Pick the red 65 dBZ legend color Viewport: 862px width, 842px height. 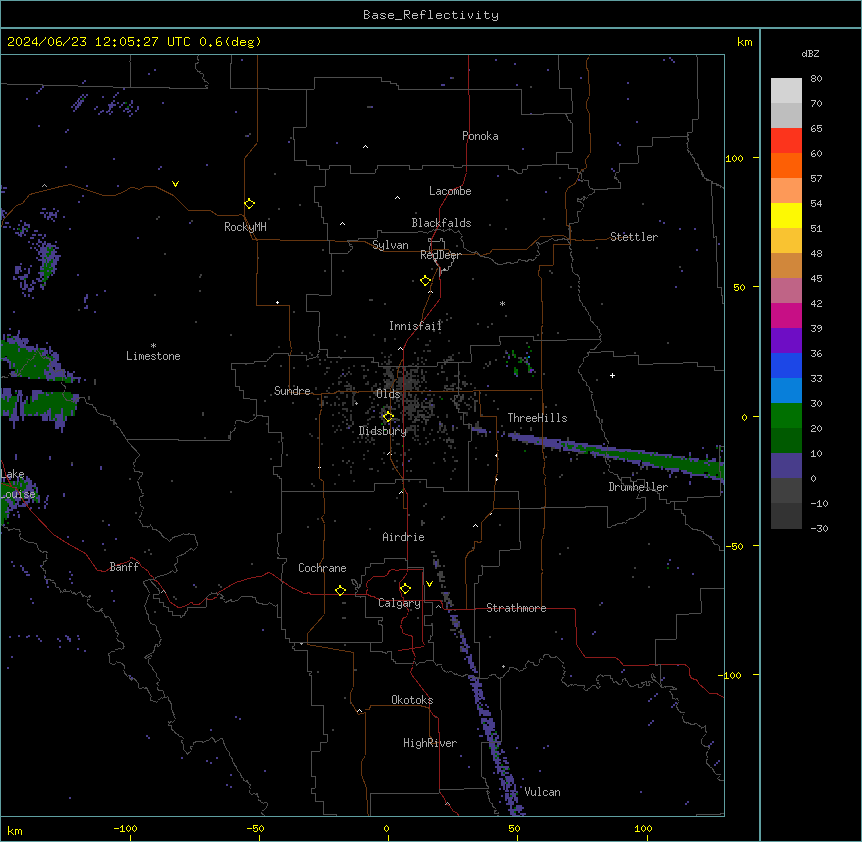coord(786,140)
